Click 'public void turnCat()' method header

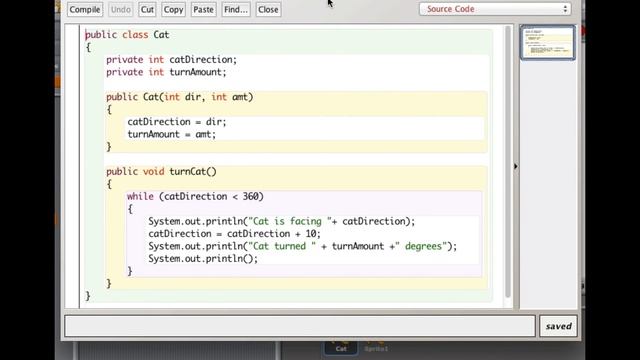[x=161, y=171]
